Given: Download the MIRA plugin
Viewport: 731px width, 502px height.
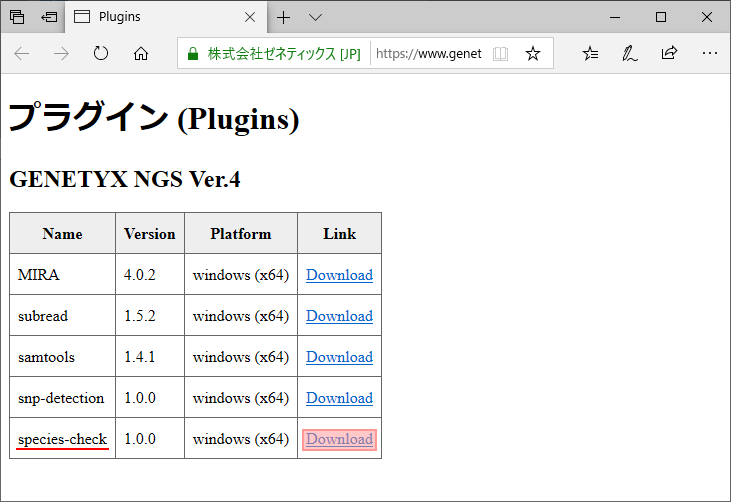Looking at the screenshot, I should pyautogui.click(x=339, y=275).
